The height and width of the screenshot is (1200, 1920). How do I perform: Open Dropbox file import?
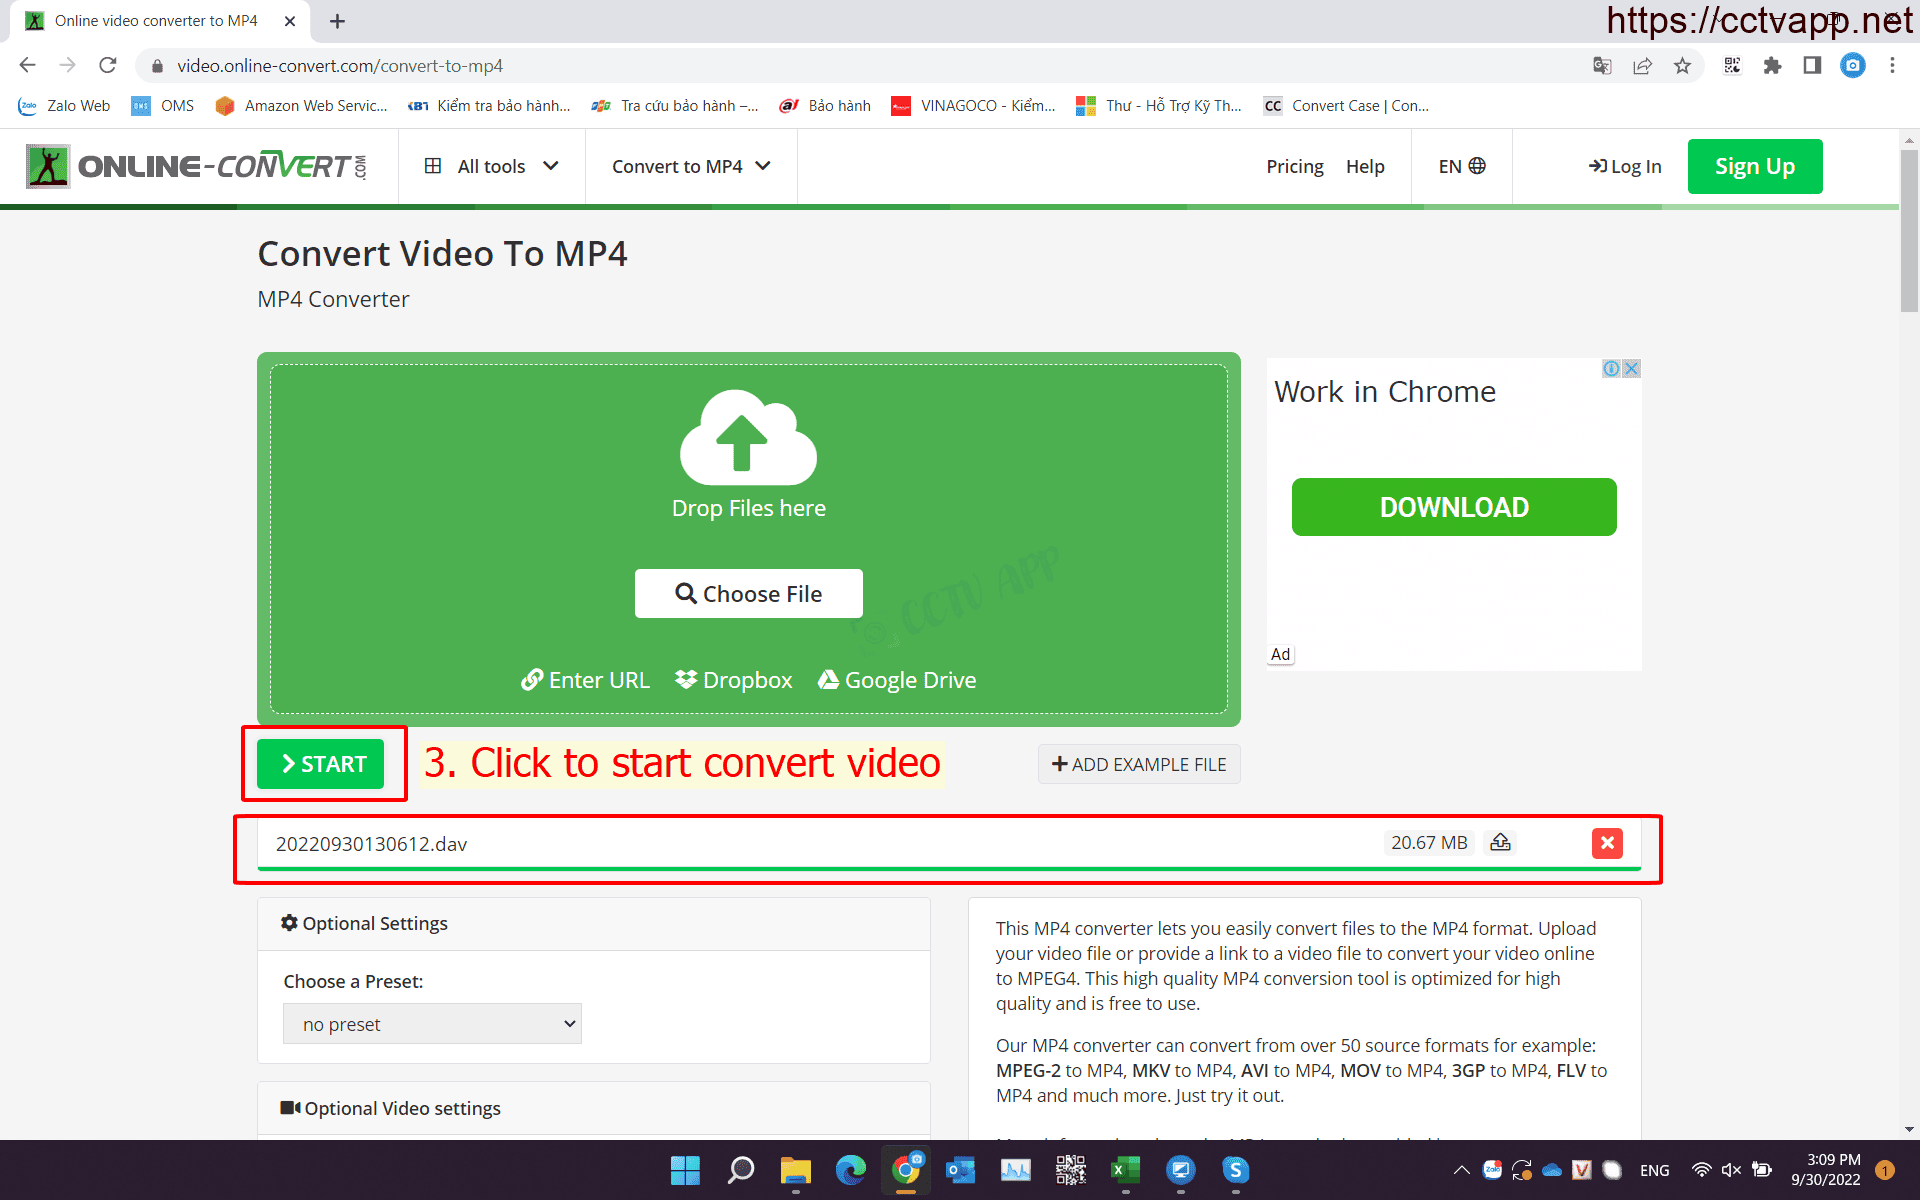(x=733, y=680)
